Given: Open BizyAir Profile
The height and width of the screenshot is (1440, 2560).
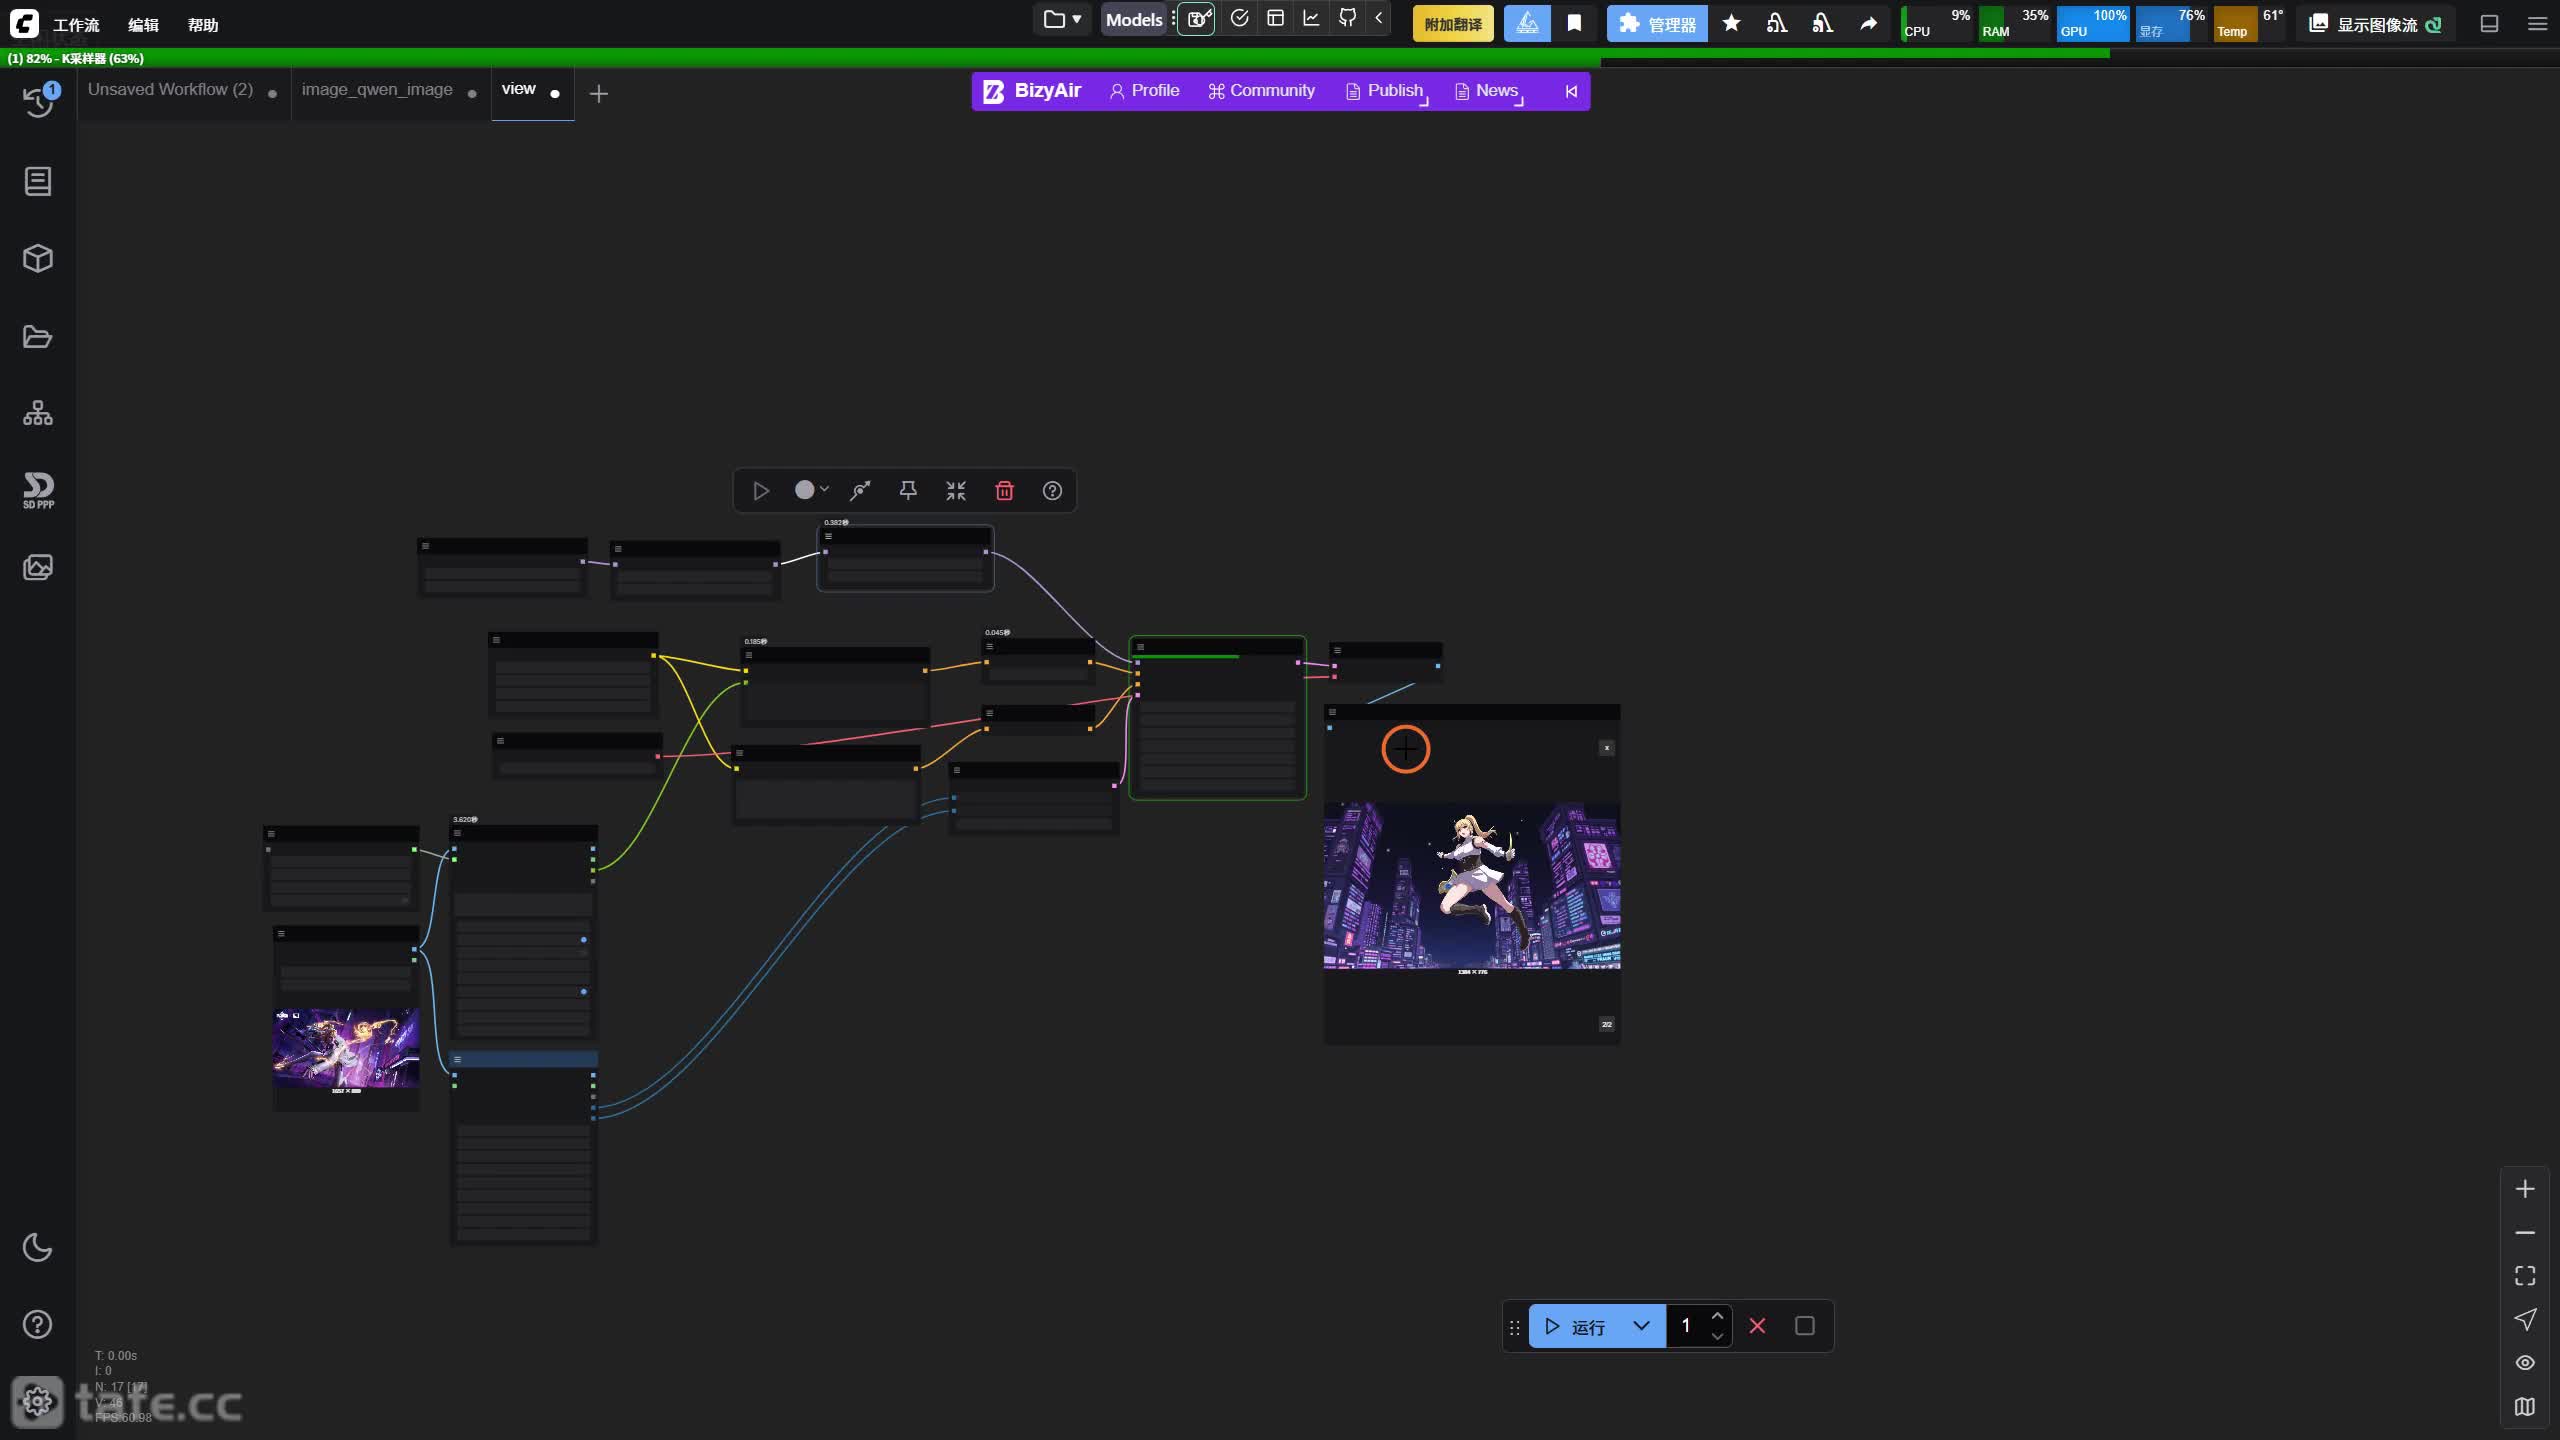Looking at the screenshot, I should [x=1145, y=91].
